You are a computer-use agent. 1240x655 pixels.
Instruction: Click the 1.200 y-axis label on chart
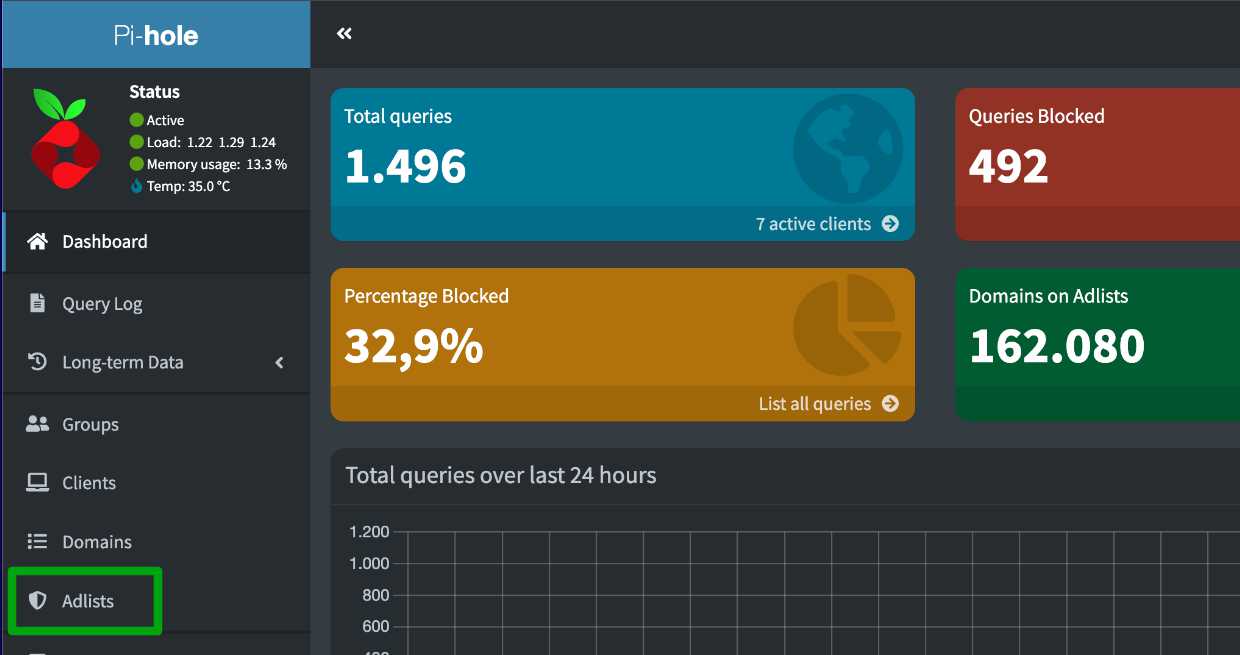click(369, 532)
